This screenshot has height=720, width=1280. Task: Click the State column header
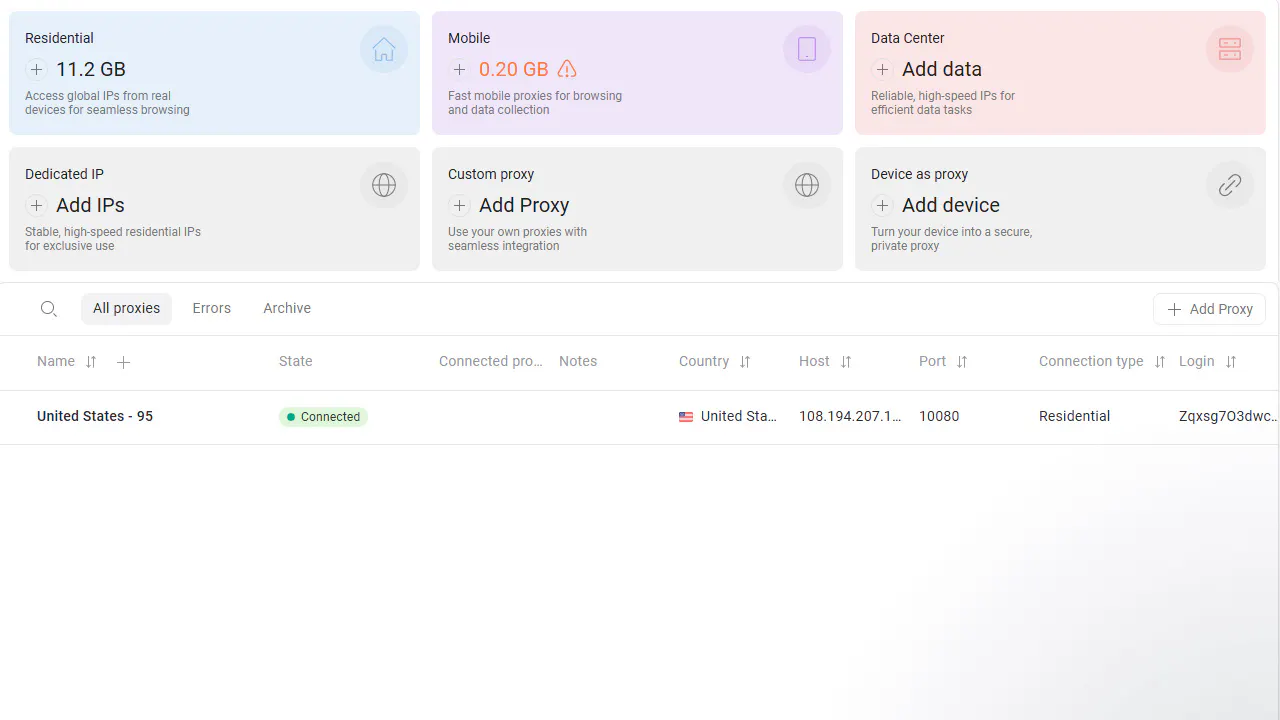(x=296, y=361)
